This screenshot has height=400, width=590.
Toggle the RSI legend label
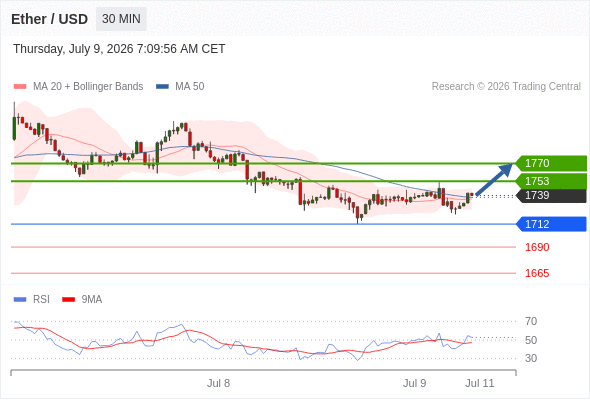pos(41,300)
